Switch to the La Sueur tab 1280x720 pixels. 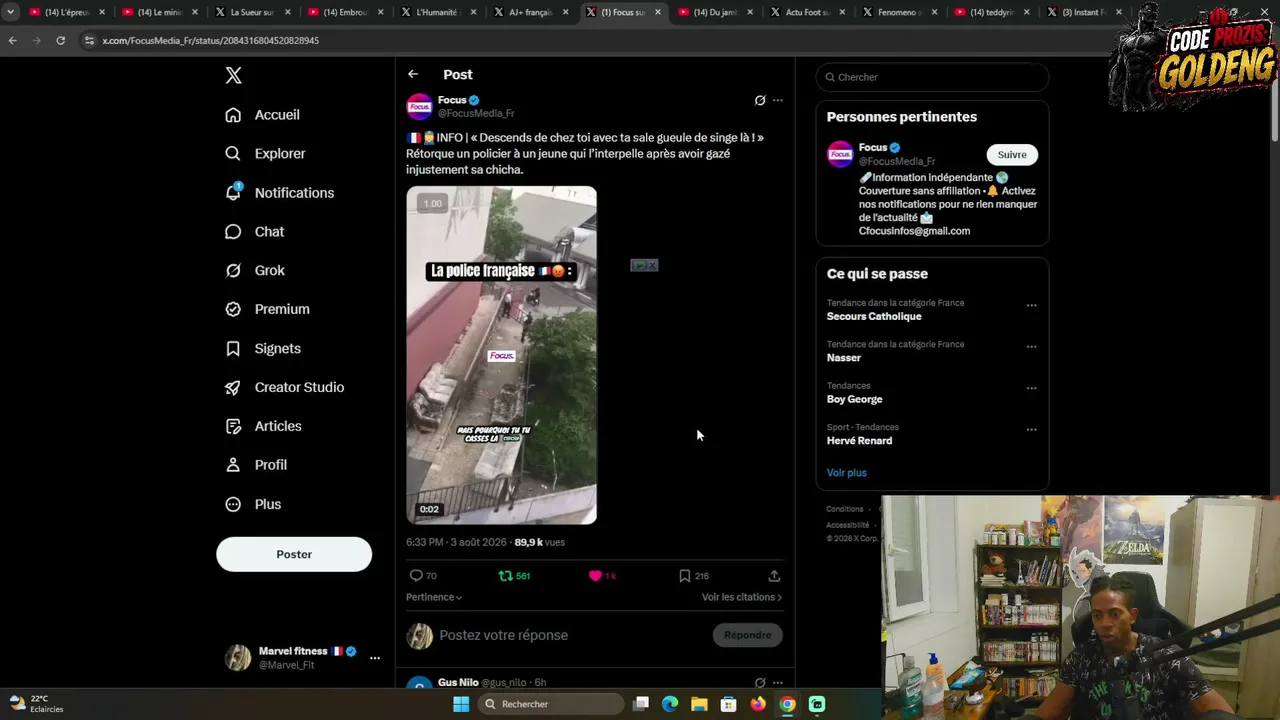[x=250, y=12]
